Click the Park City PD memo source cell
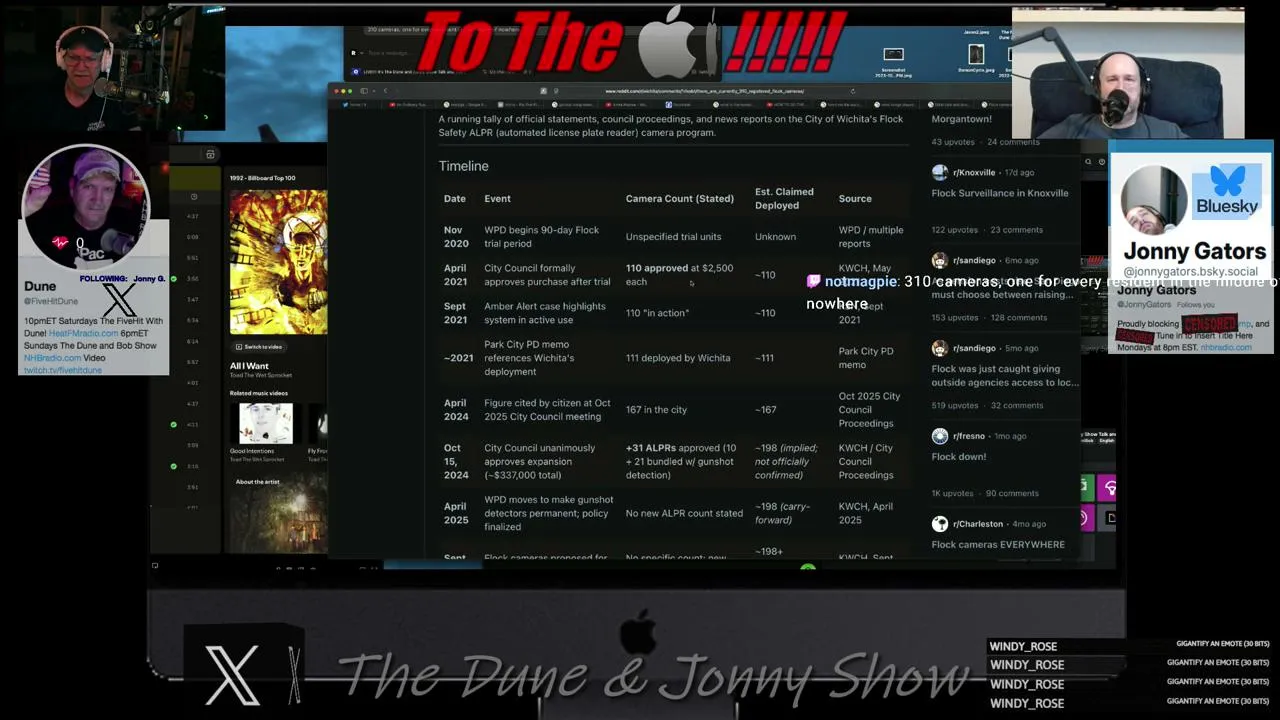Image resolution: width=1280 pixels, height=720 pixels. click(866, 358)
